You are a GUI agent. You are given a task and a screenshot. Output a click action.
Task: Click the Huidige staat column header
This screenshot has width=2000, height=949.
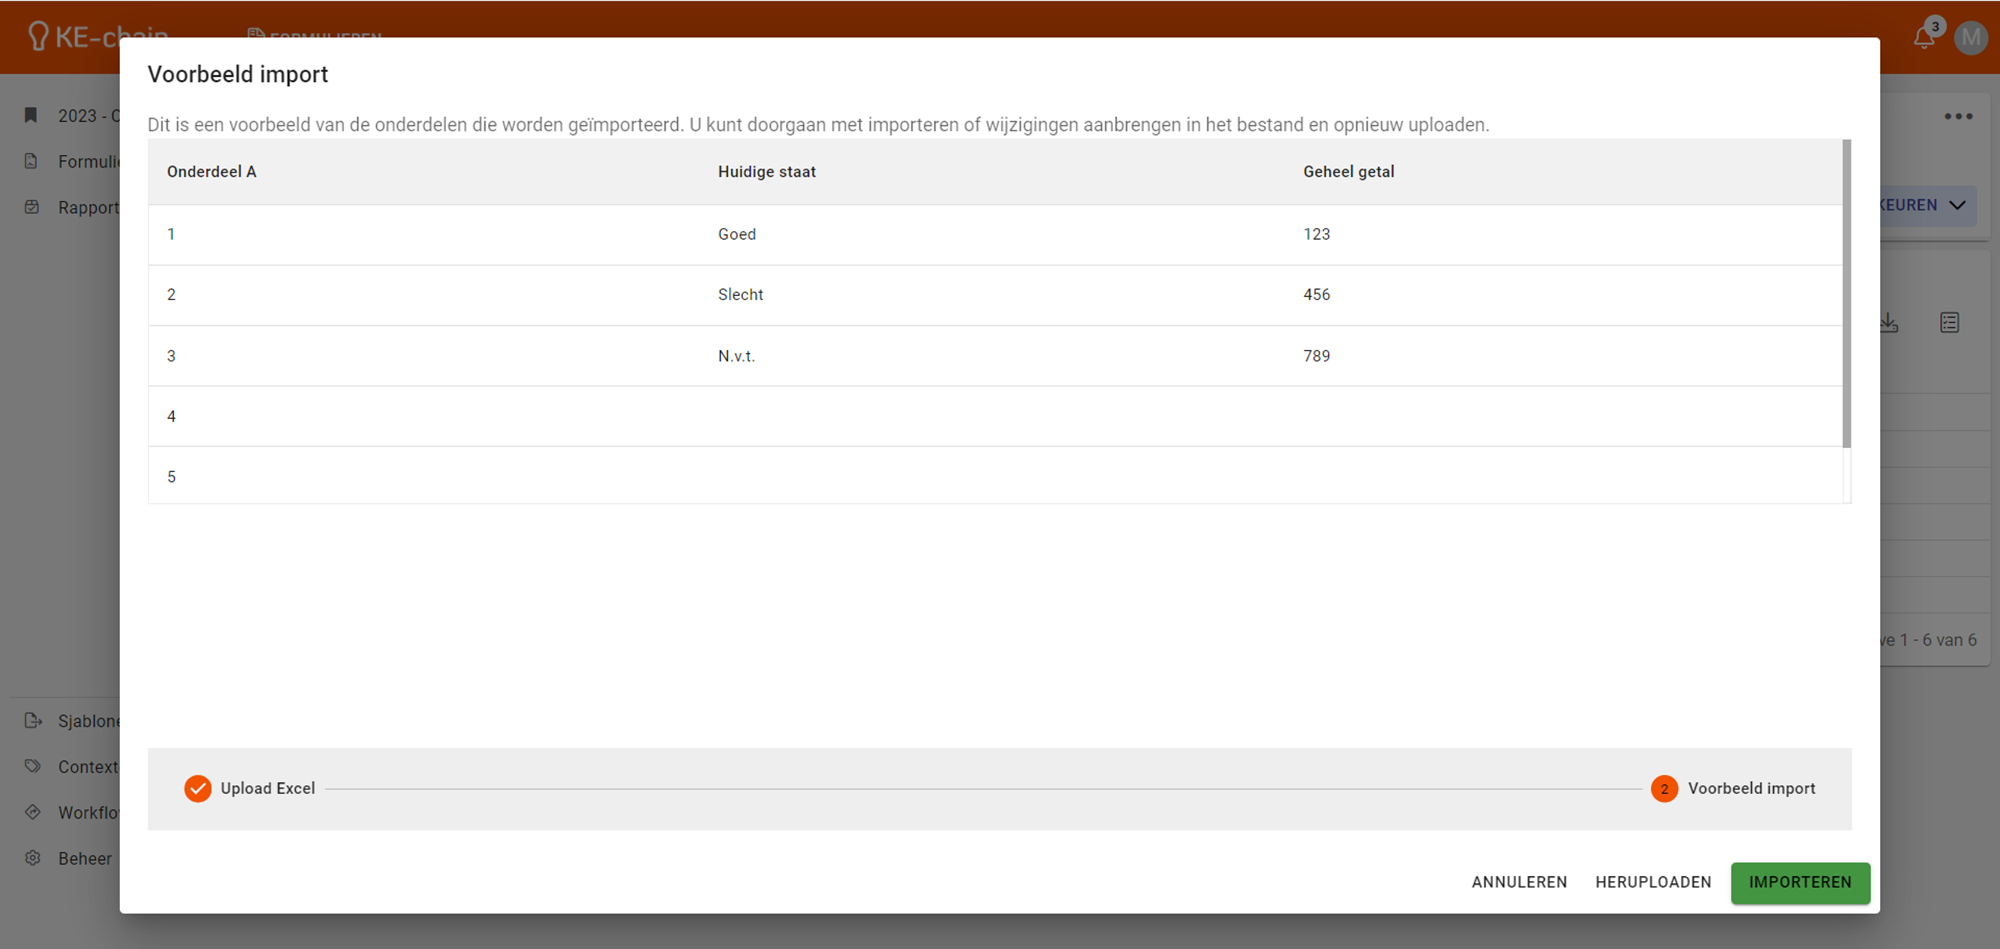click(x=766, y=172)
